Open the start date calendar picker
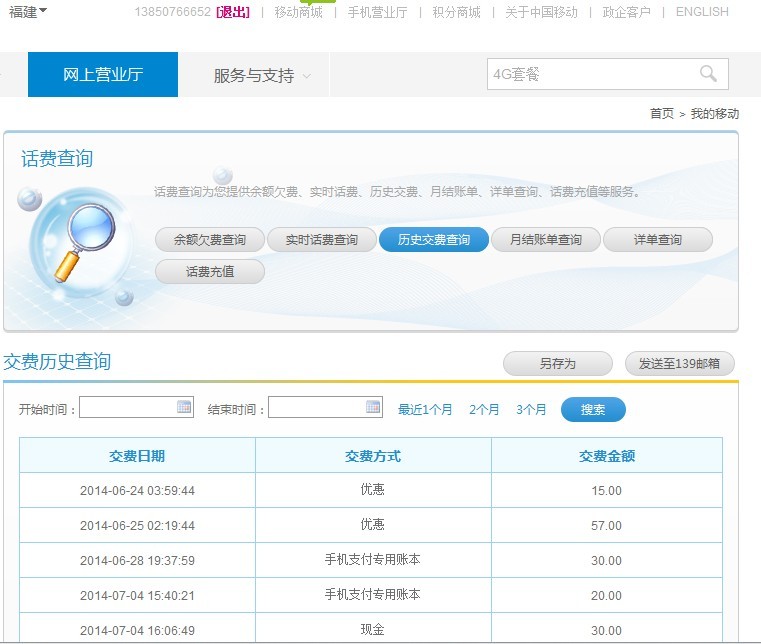This screenshot has height=644, width=761. tap(184, 407)
